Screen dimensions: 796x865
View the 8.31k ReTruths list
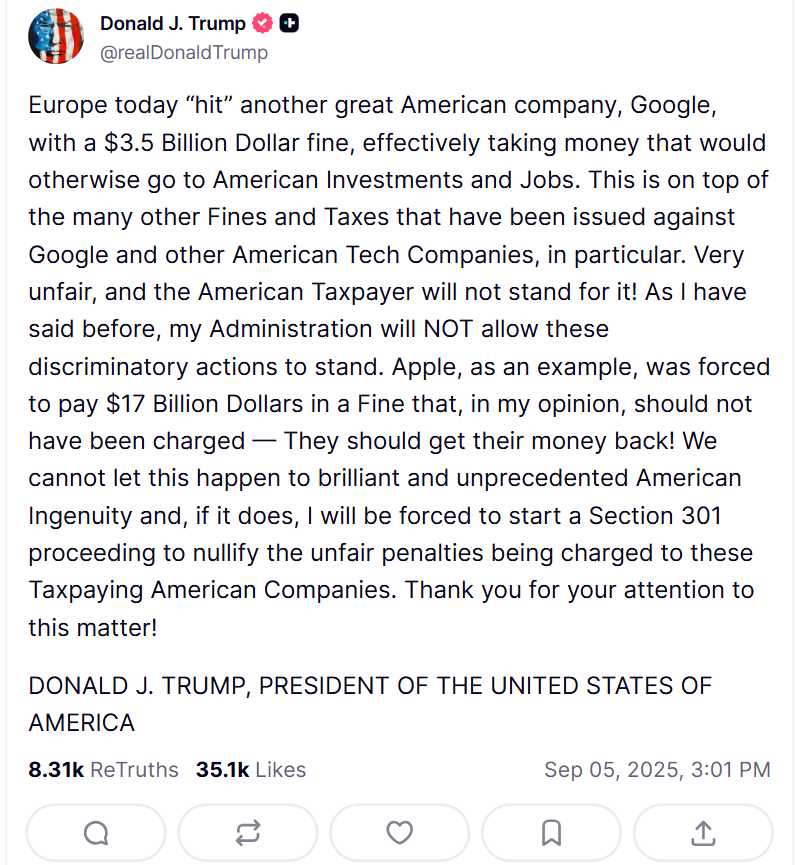click(x=103, y=770)
